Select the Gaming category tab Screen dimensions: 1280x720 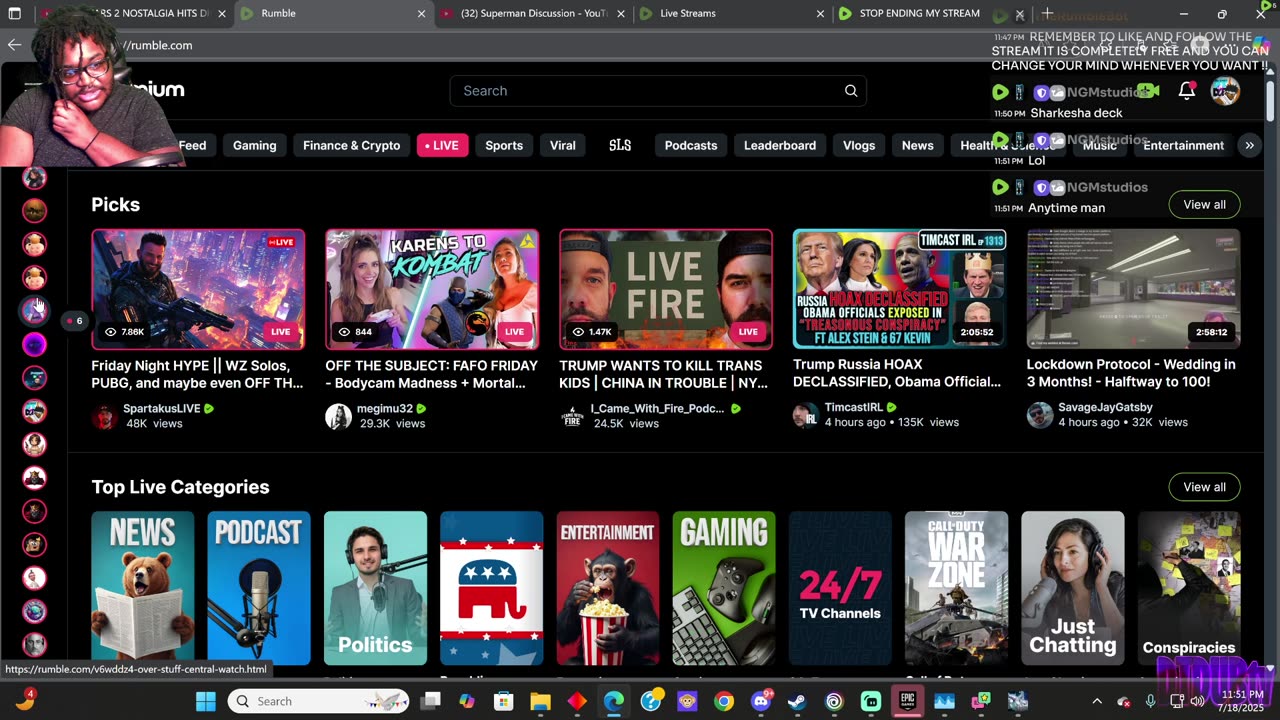(254, 145)
